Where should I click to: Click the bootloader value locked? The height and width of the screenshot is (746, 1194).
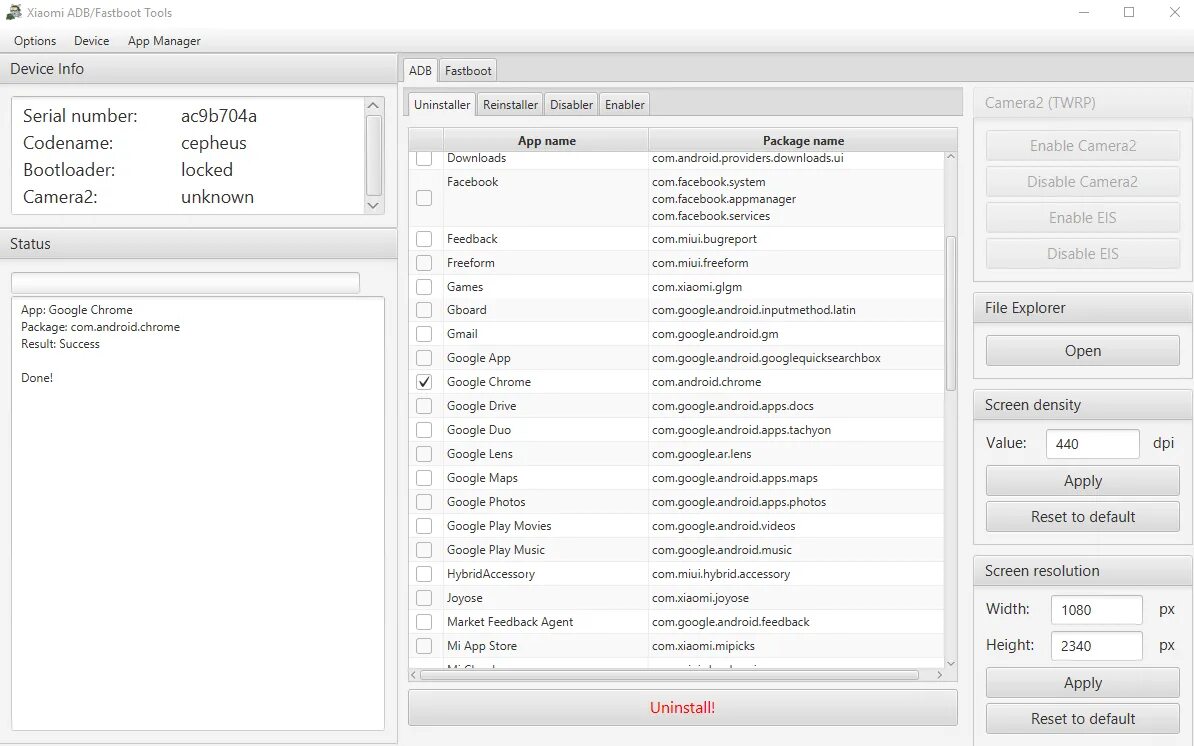click(x=207, y=170)
